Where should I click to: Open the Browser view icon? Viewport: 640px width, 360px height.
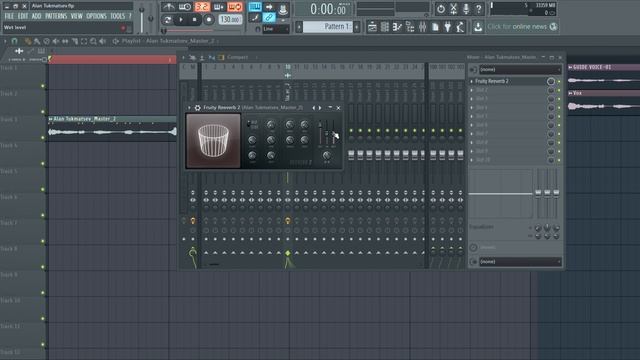pyautogui.click(x=410, y=27)
